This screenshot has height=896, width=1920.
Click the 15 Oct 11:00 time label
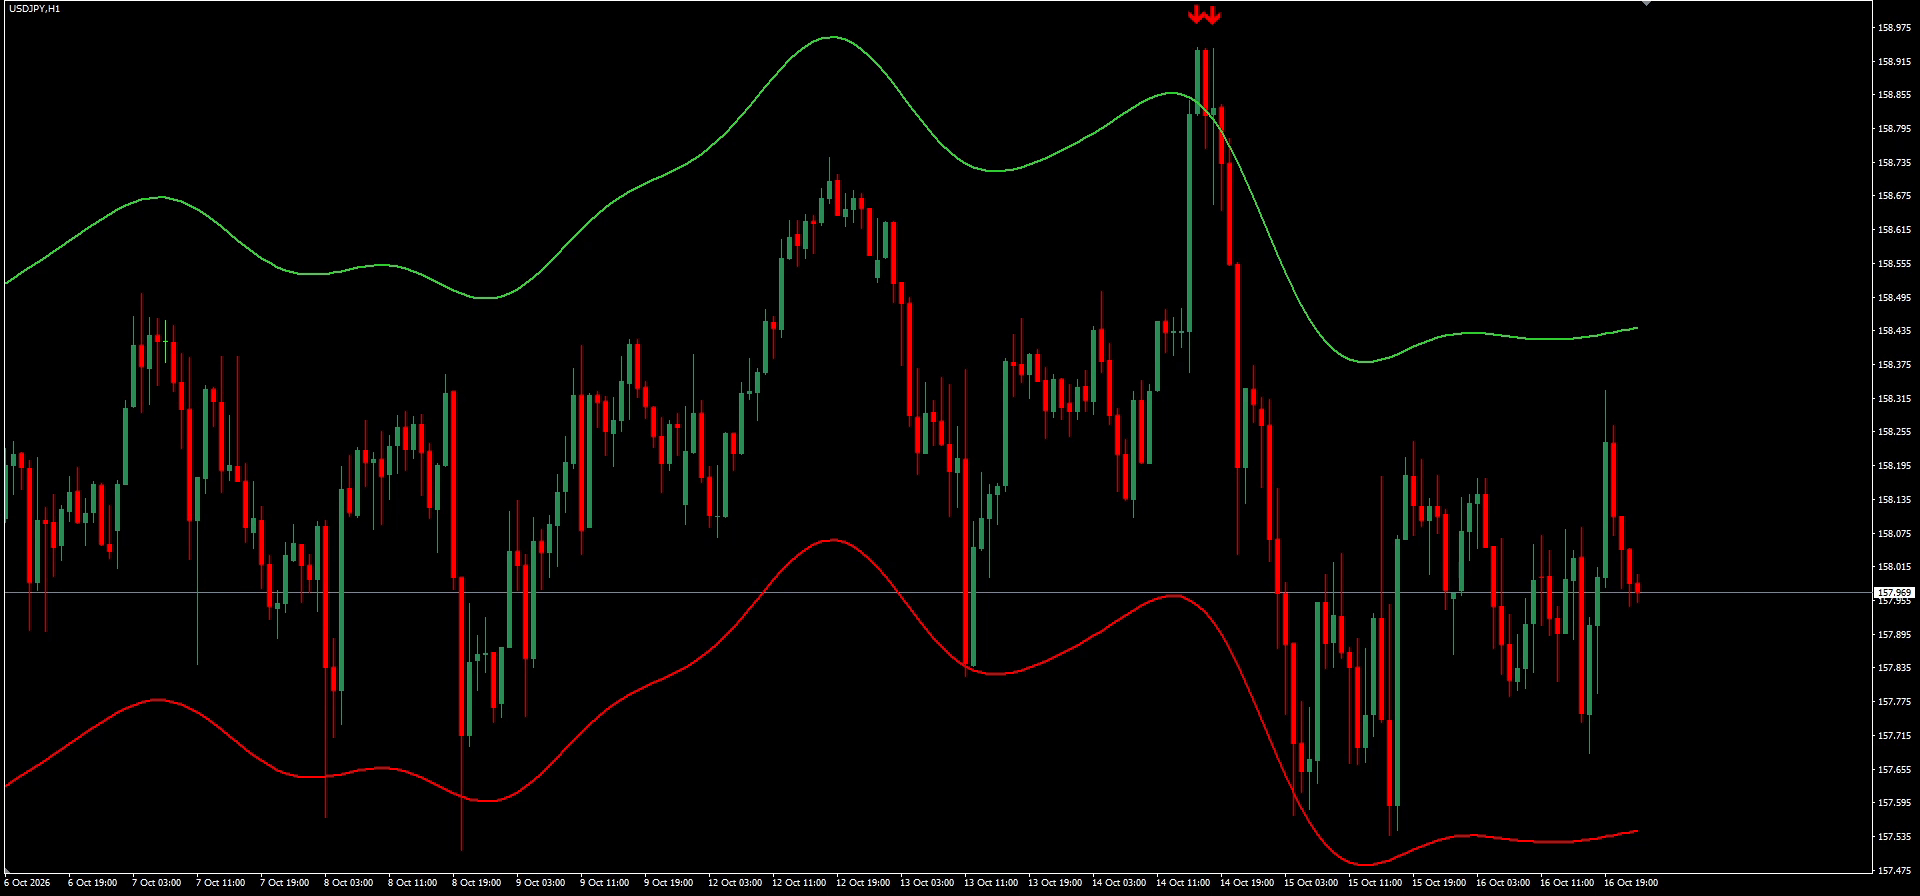(x=1374, y=883)
